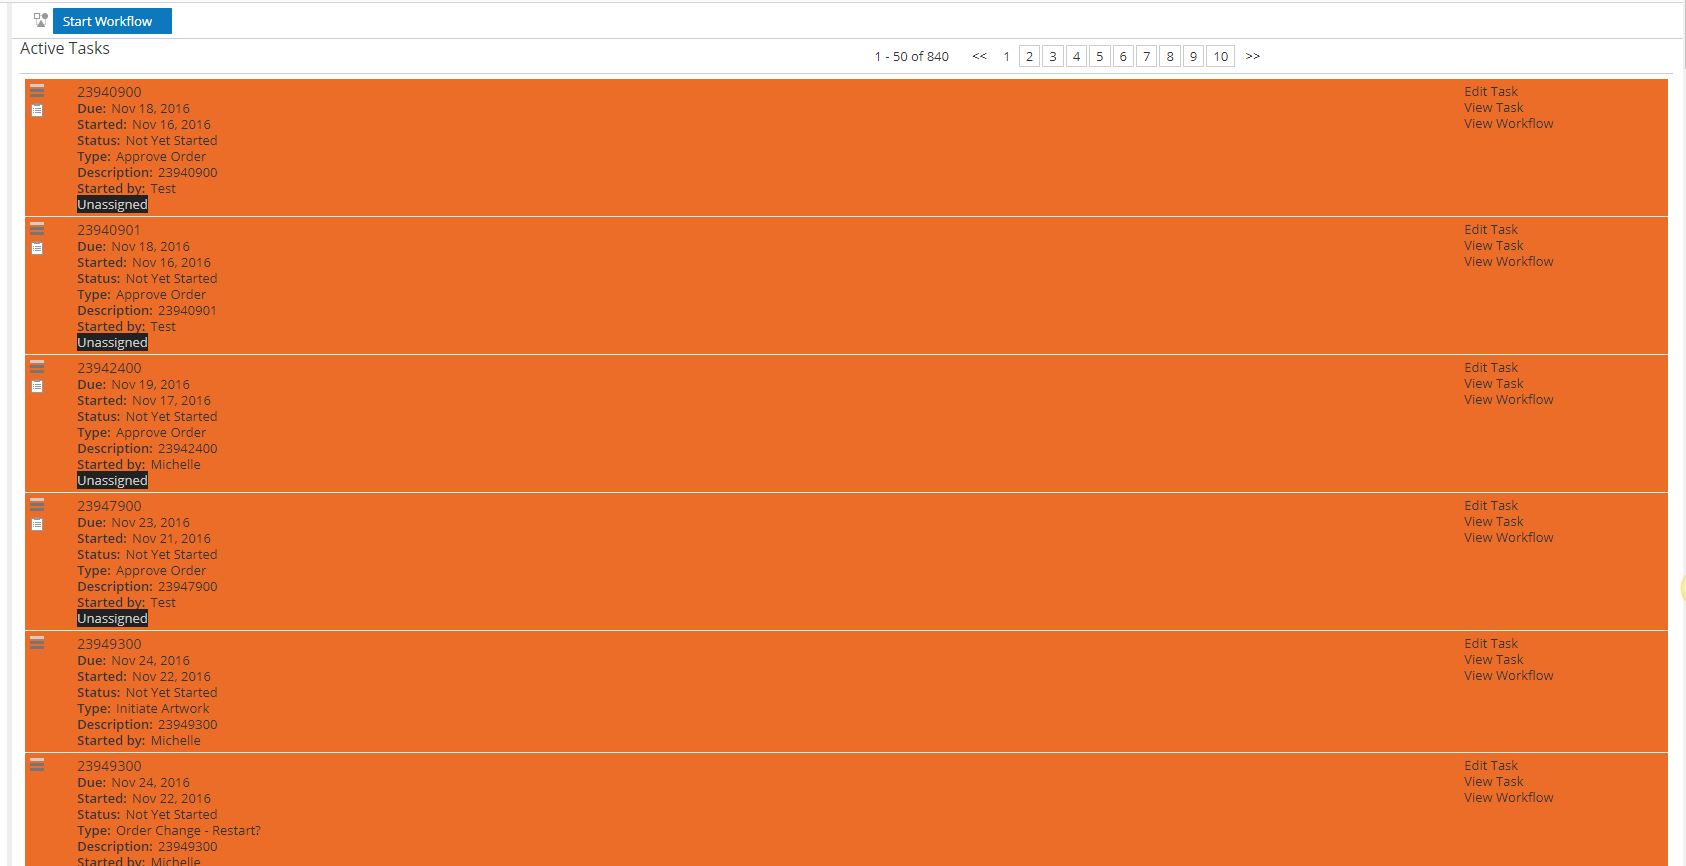
Task: Go to page 2 of tasks
Action: (x=1029, y=56)
